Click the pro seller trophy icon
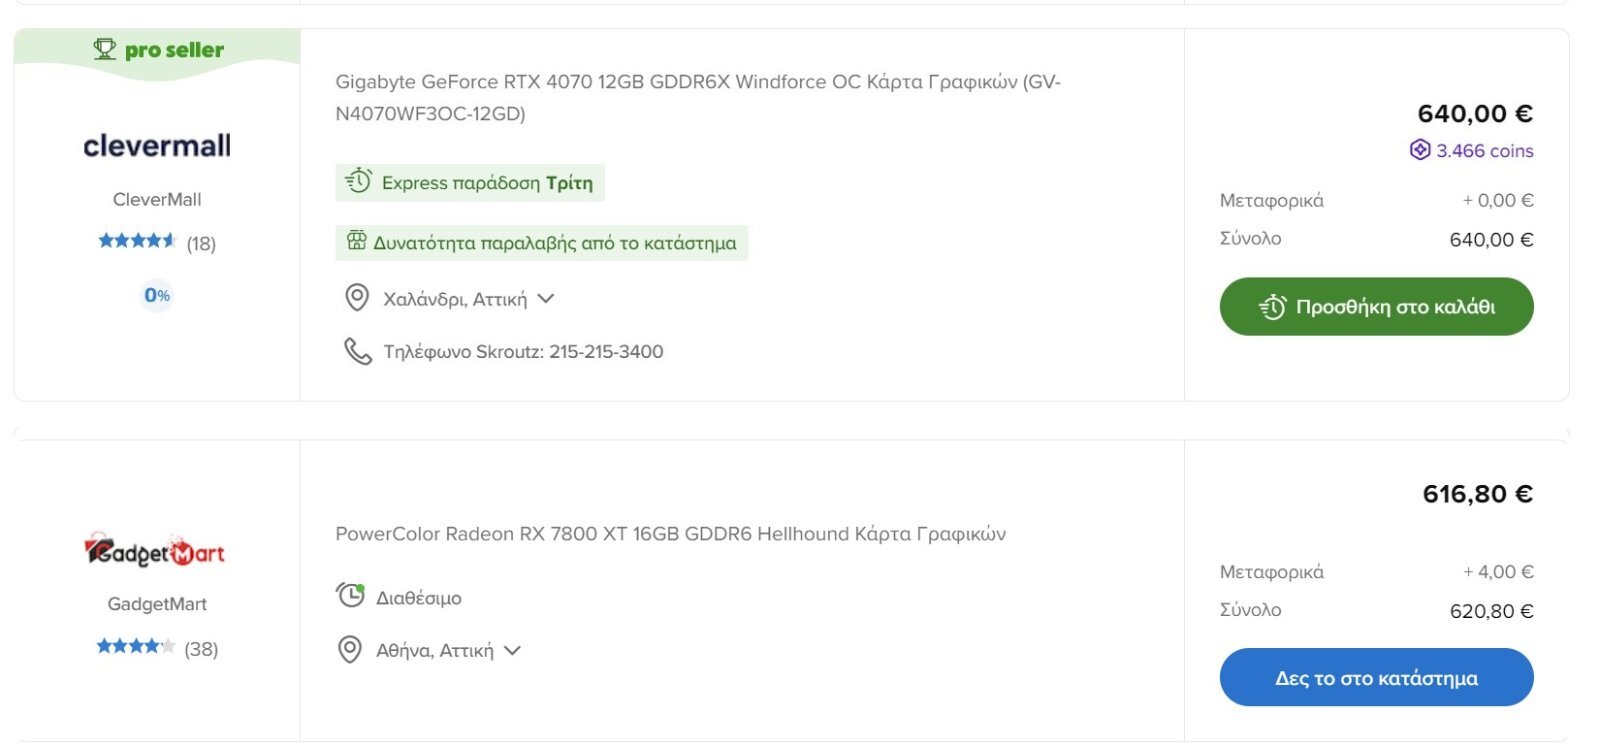This screenshot has width=1600, height=746. pyautogui.click(x=105, y=49)
